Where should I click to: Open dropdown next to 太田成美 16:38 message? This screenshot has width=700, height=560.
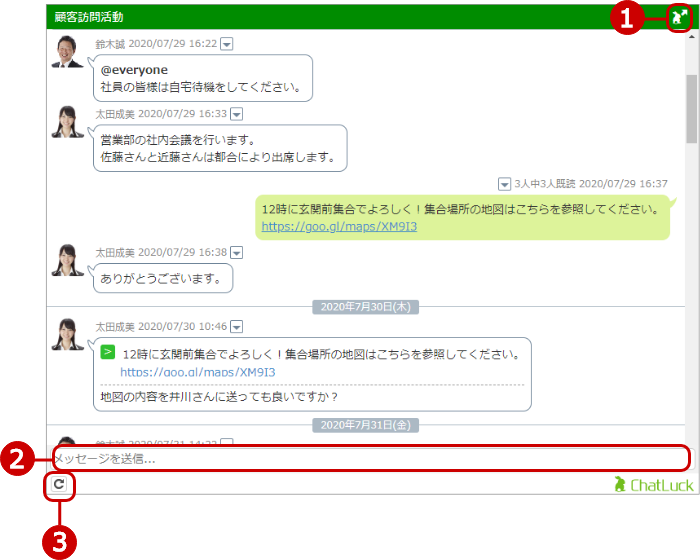tap(236, 253)
